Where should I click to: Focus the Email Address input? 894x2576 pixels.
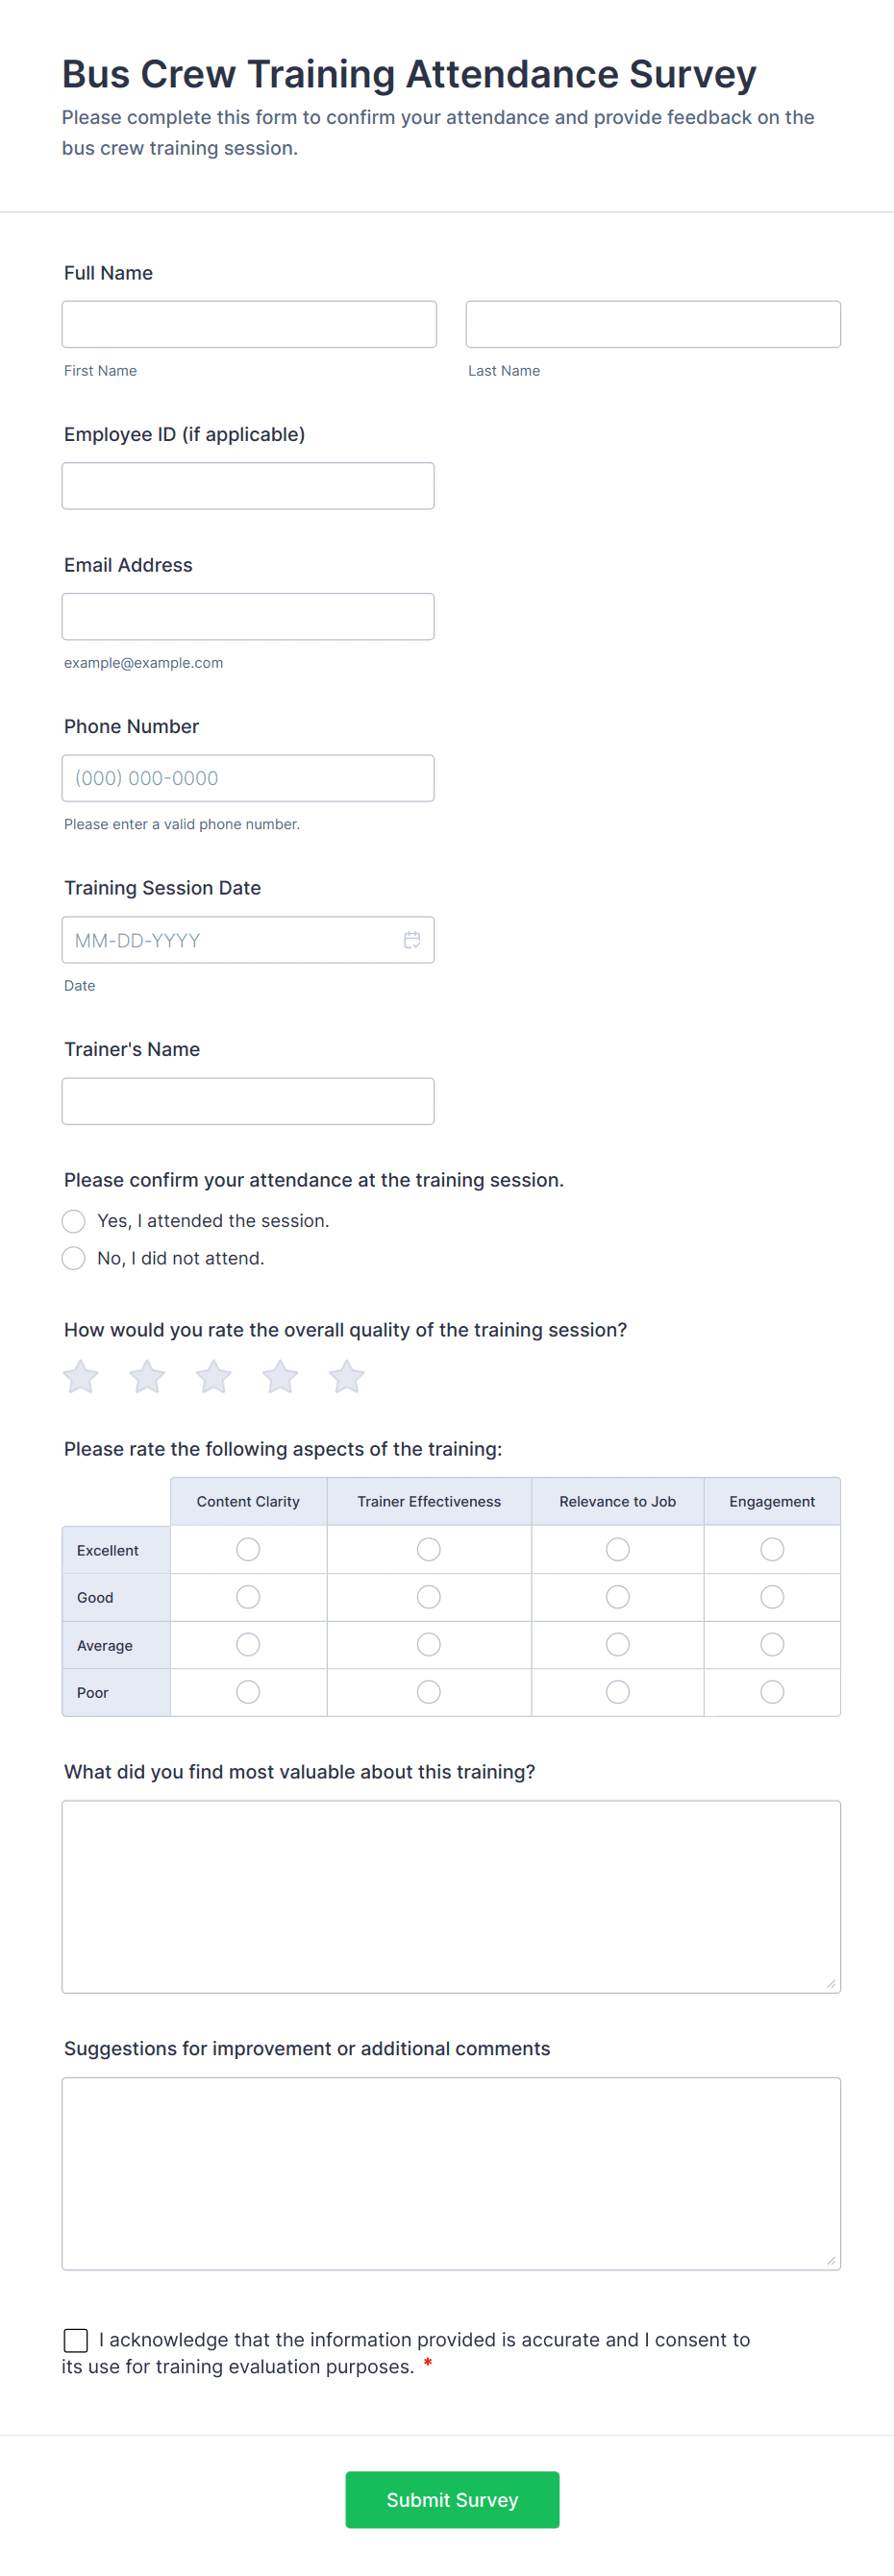click(248, 616)
